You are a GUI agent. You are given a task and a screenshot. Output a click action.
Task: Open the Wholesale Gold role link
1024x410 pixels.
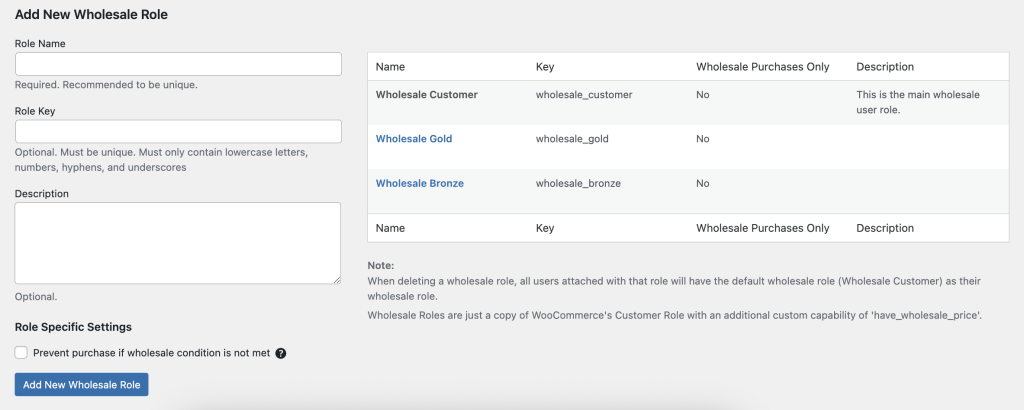(x=414, y=139)
